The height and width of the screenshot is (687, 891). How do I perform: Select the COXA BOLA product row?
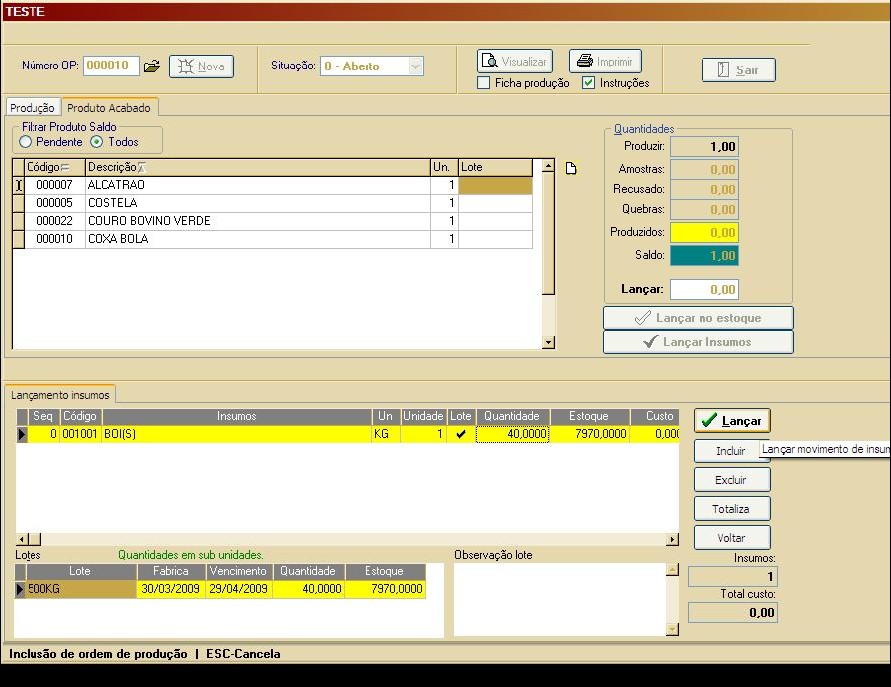click(273, 239)
